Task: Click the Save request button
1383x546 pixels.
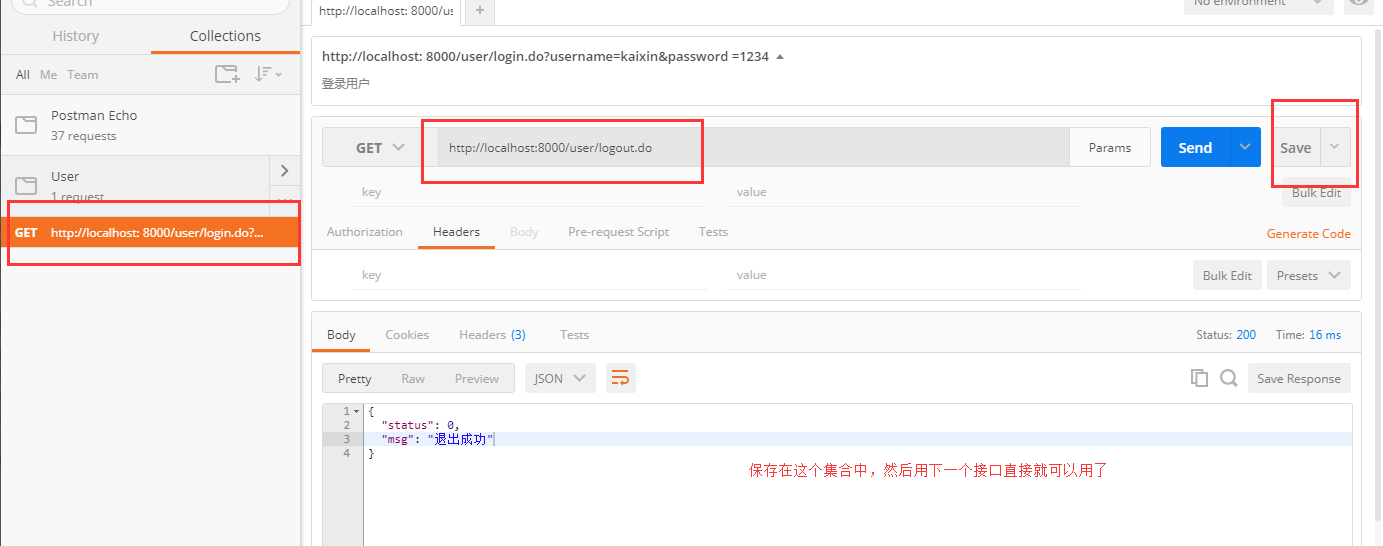Action: pyautogui.click(x=1296, y=147)
